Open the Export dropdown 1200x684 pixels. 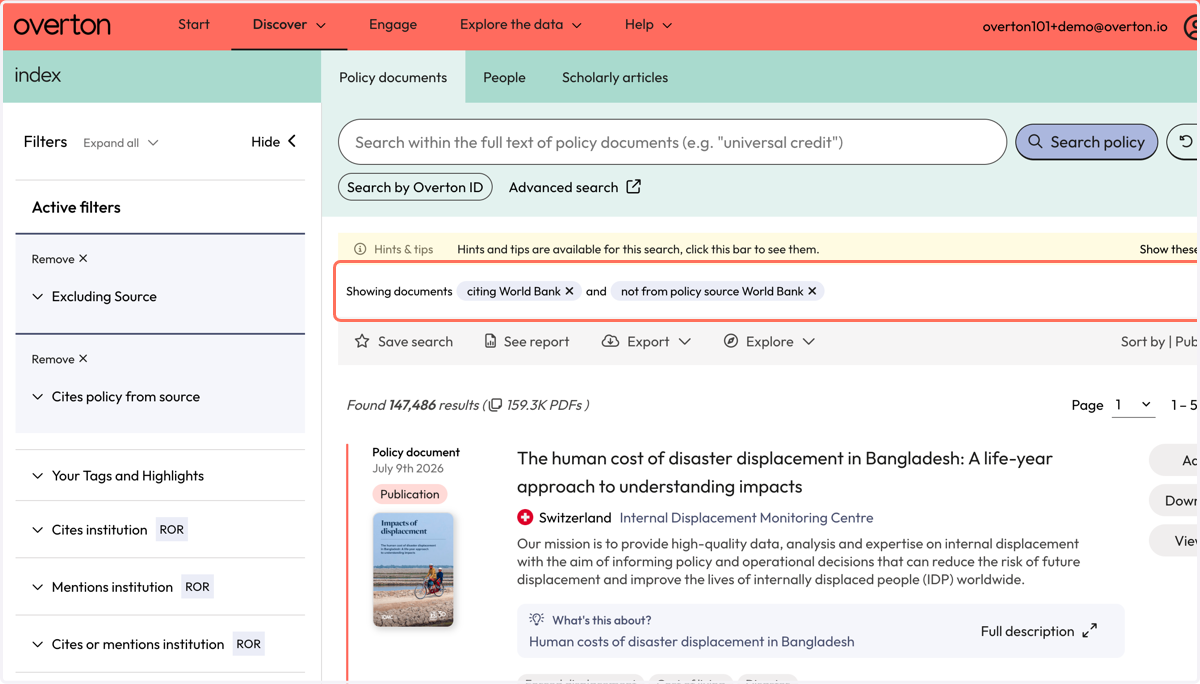pyautogui.click(x=646, y=341)
